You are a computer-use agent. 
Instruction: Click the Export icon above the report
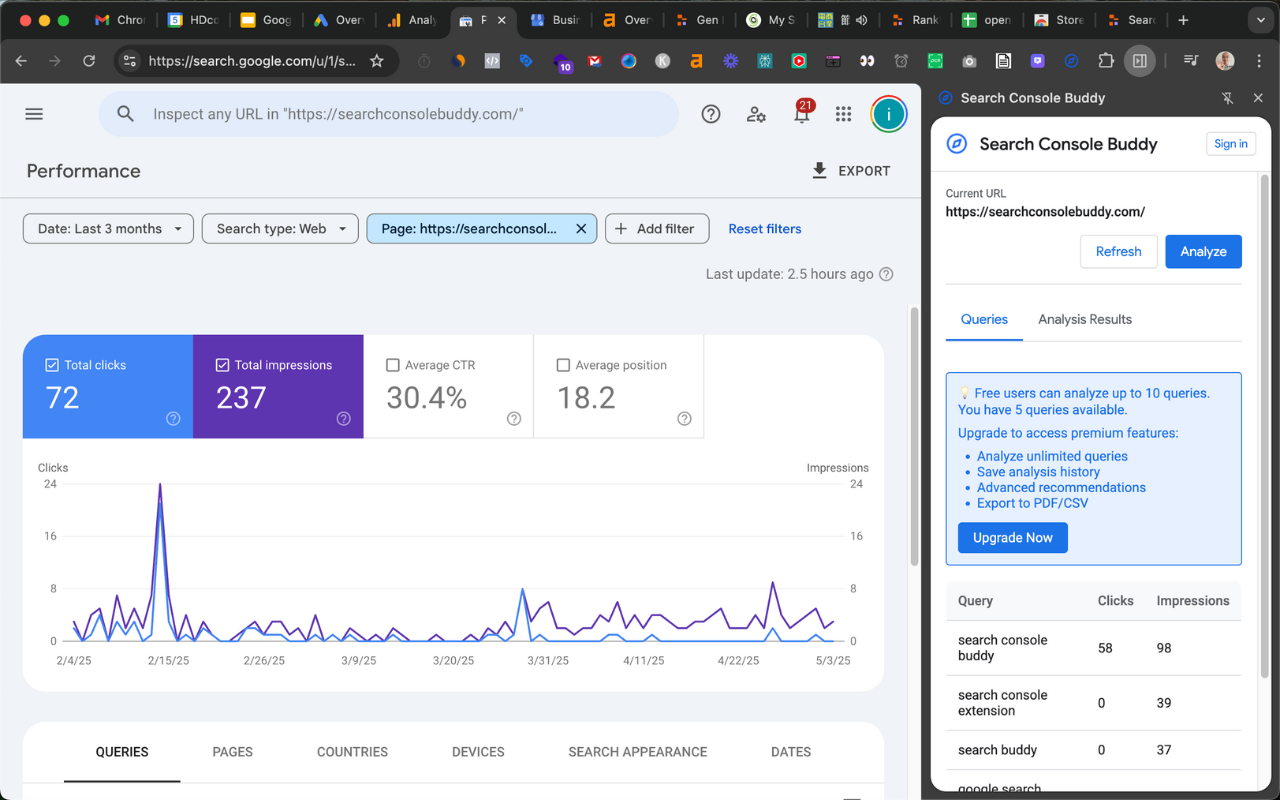click(820, 170)
